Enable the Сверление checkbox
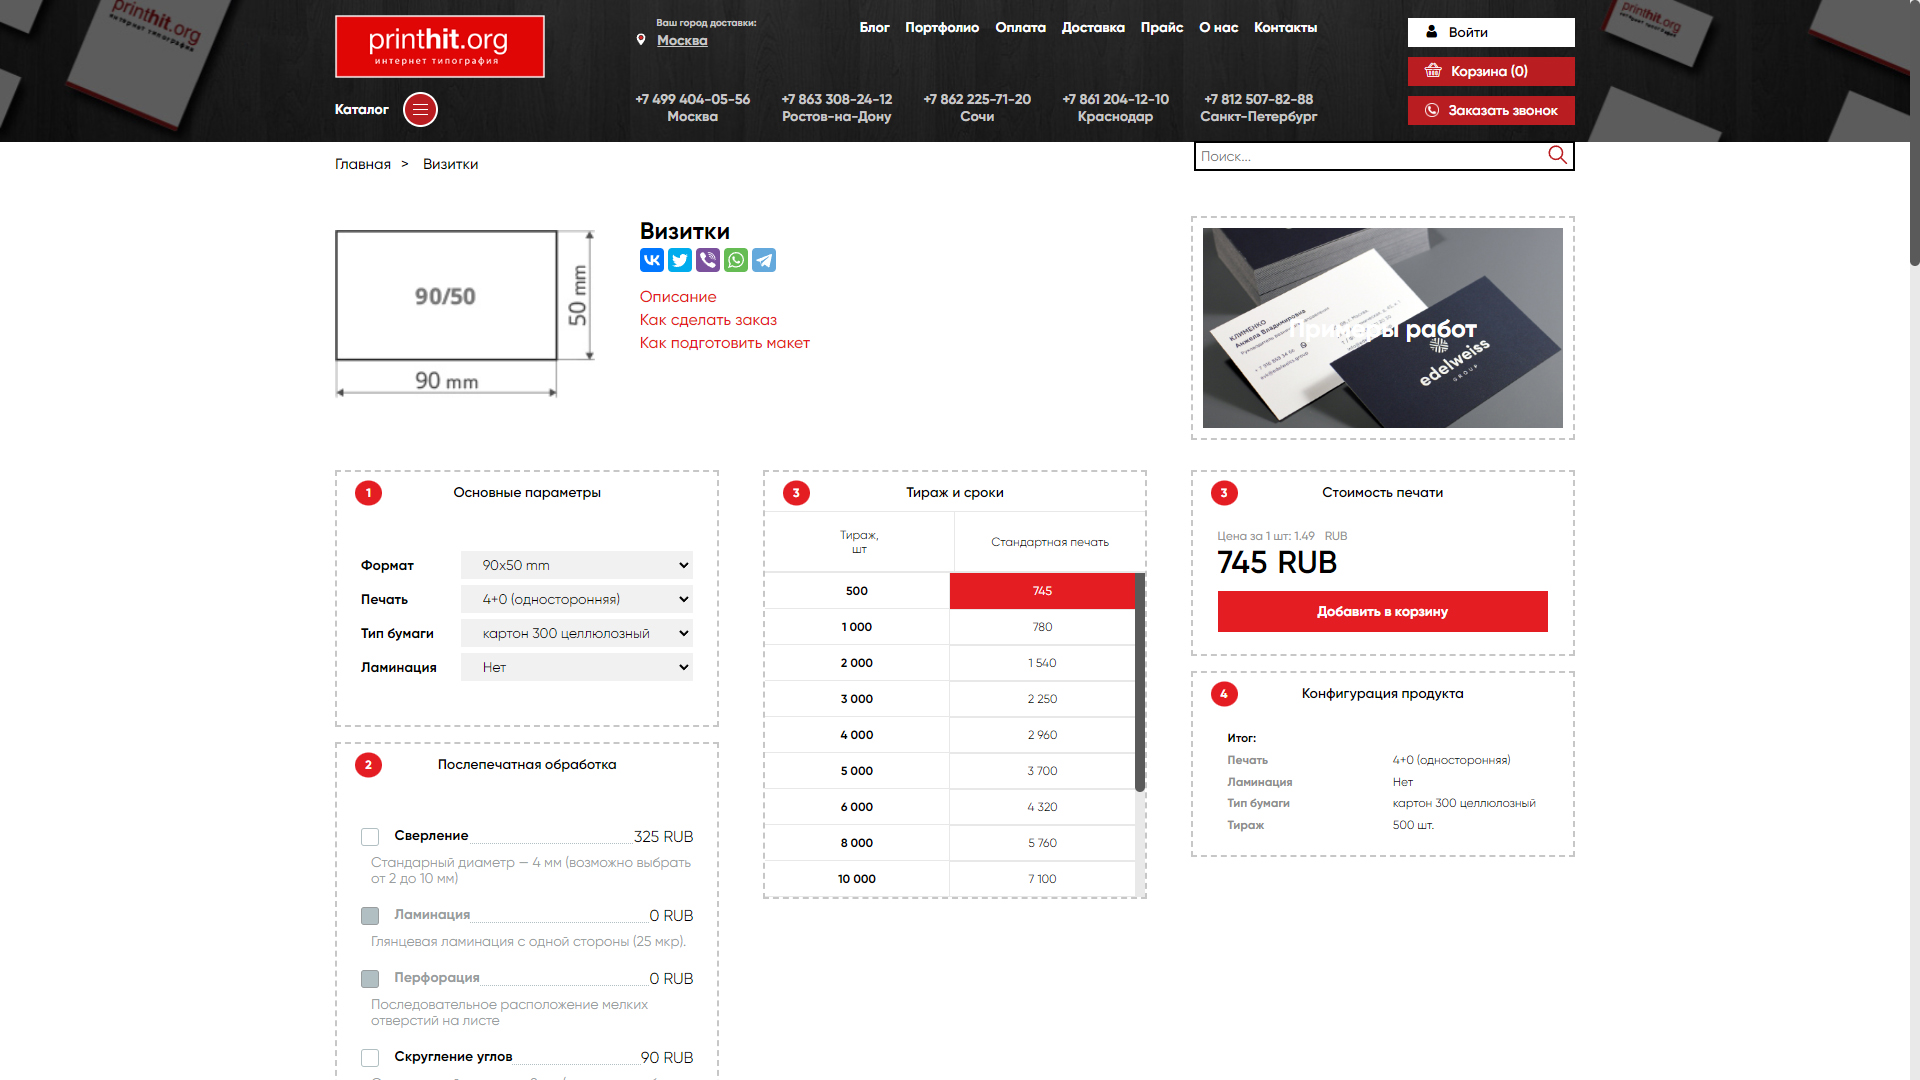The width and height of the screenshot is (1920, 1080). click(370, 837)
